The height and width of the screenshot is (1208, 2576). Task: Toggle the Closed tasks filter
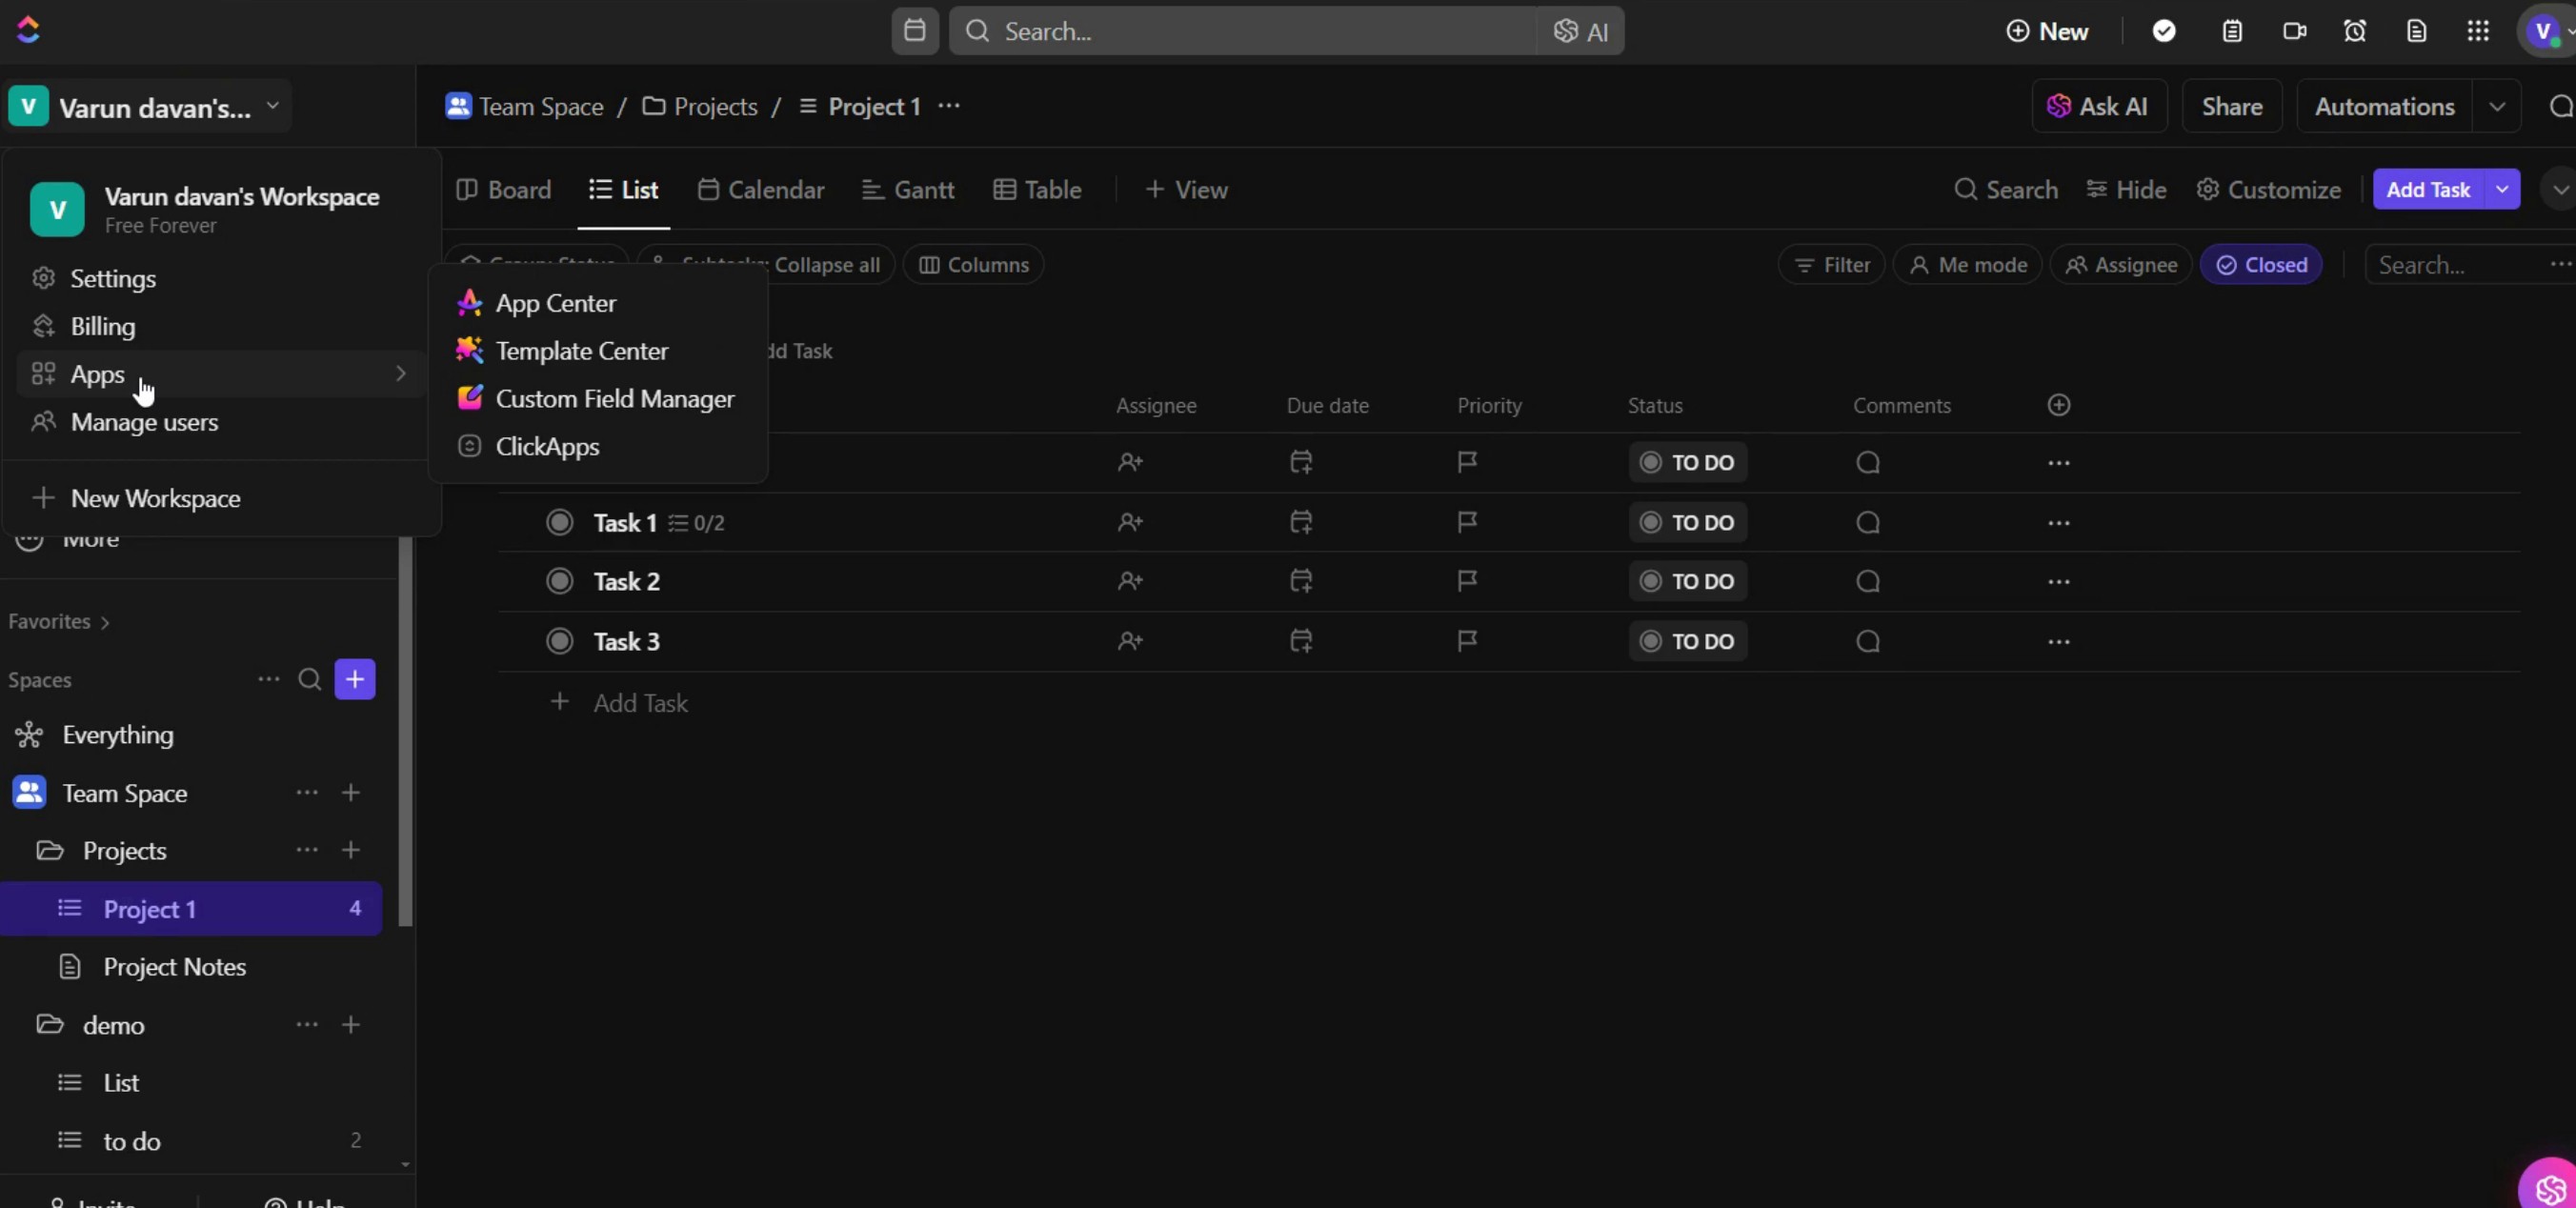click(x=2260, y=265)
